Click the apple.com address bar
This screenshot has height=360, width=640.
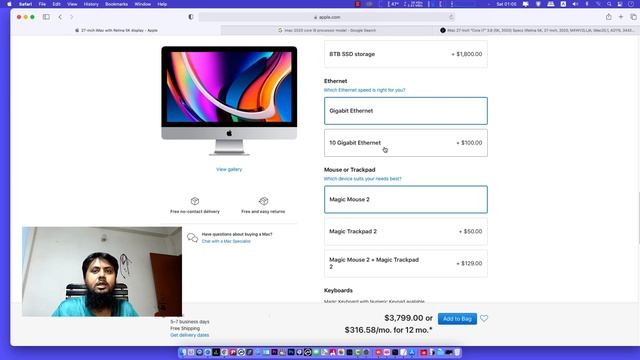[327, 17]
